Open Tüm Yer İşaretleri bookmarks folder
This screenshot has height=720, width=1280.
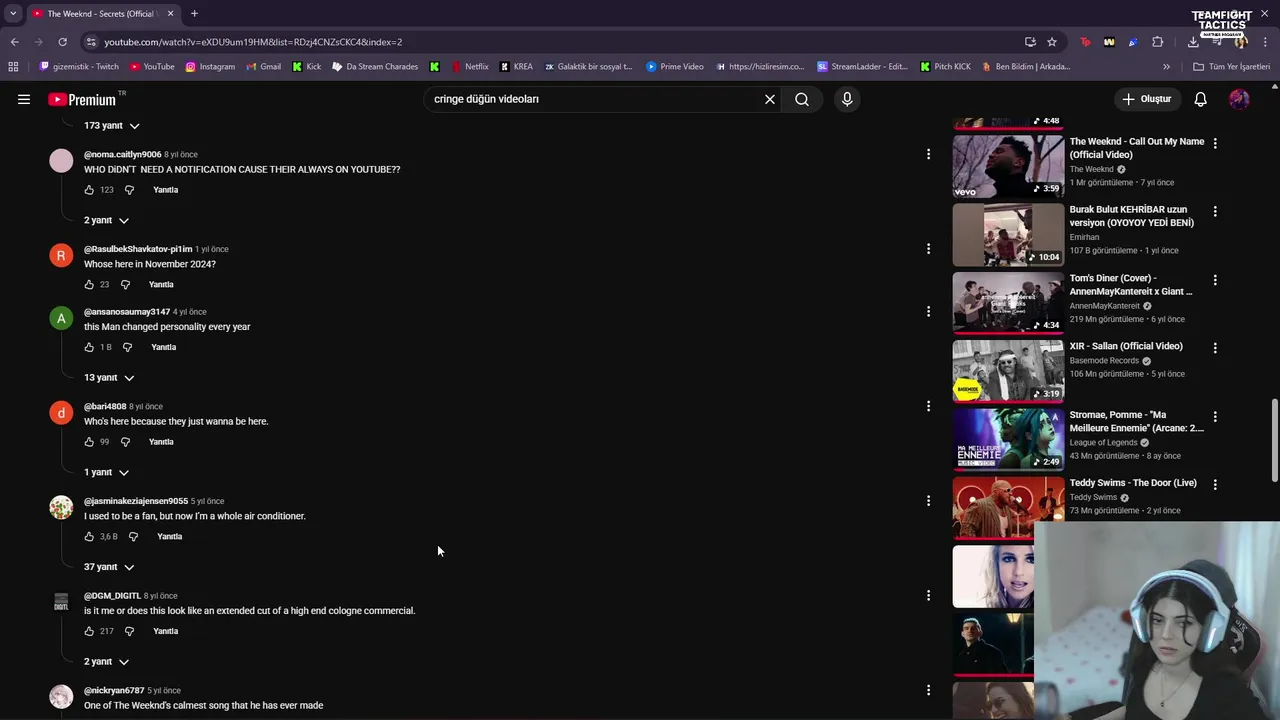(x=1231, y=67)
